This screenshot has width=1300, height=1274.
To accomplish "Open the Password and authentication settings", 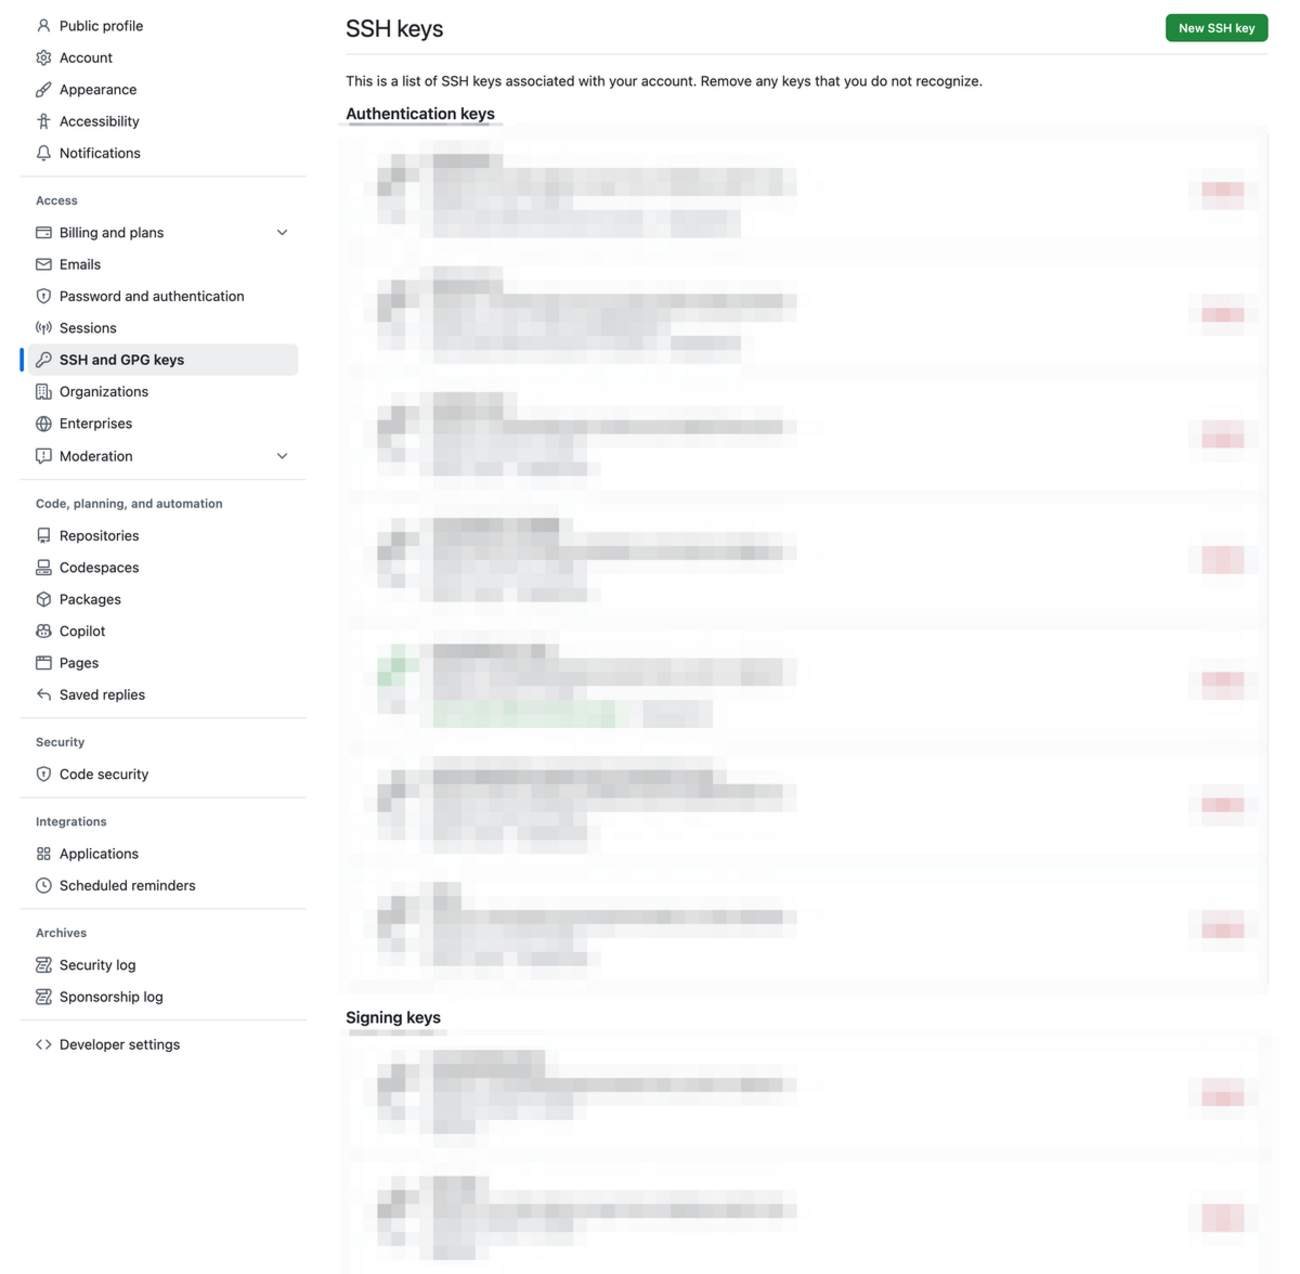I will tap(151, 295).
